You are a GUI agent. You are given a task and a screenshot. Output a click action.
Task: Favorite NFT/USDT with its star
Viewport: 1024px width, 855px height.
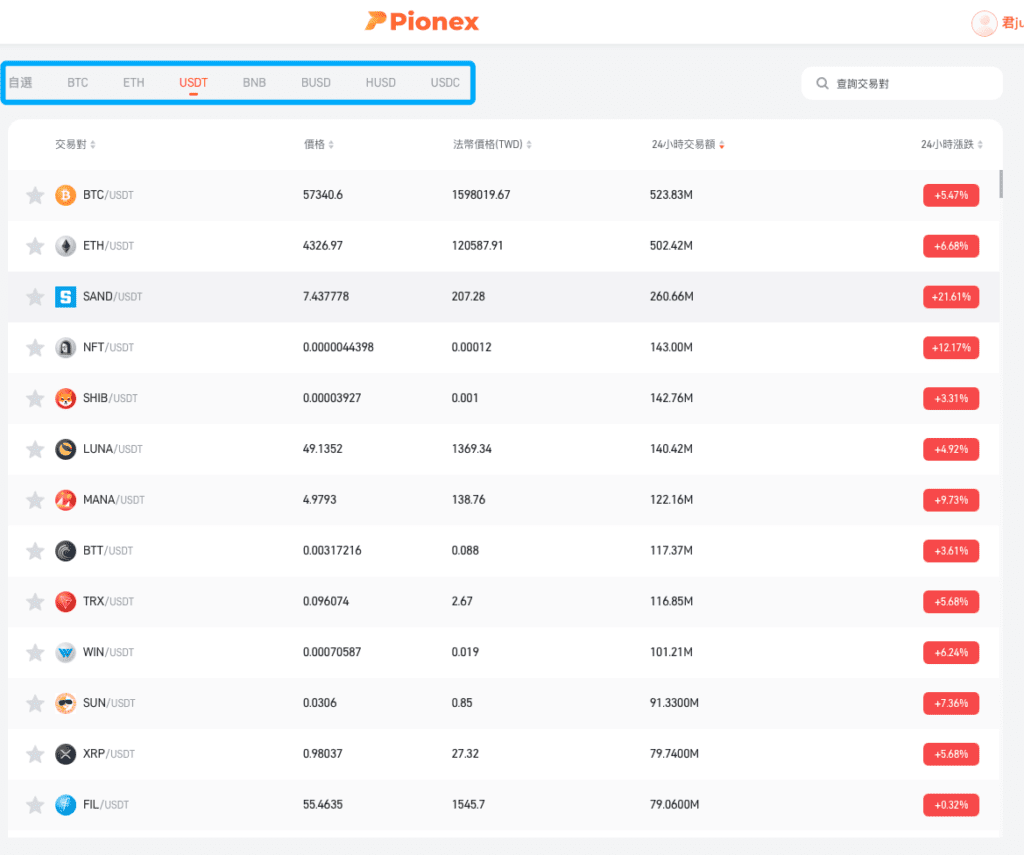coord(35,347)
